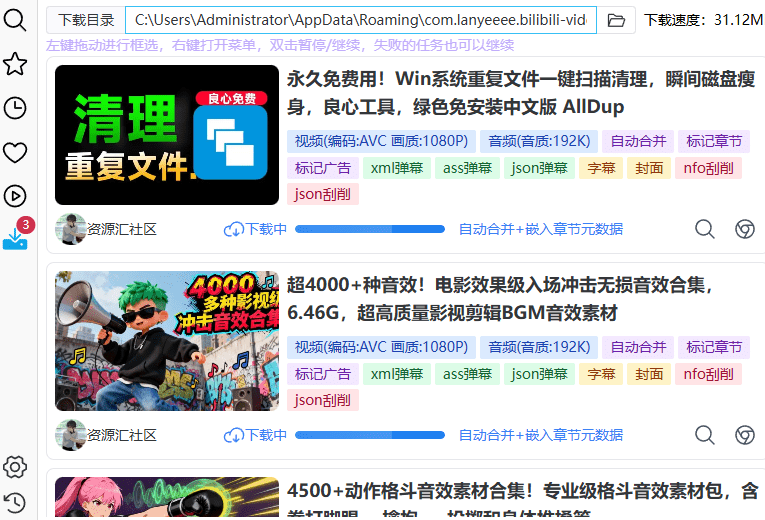
Task: Open liked videos heart icon
Action: (15, 152)
